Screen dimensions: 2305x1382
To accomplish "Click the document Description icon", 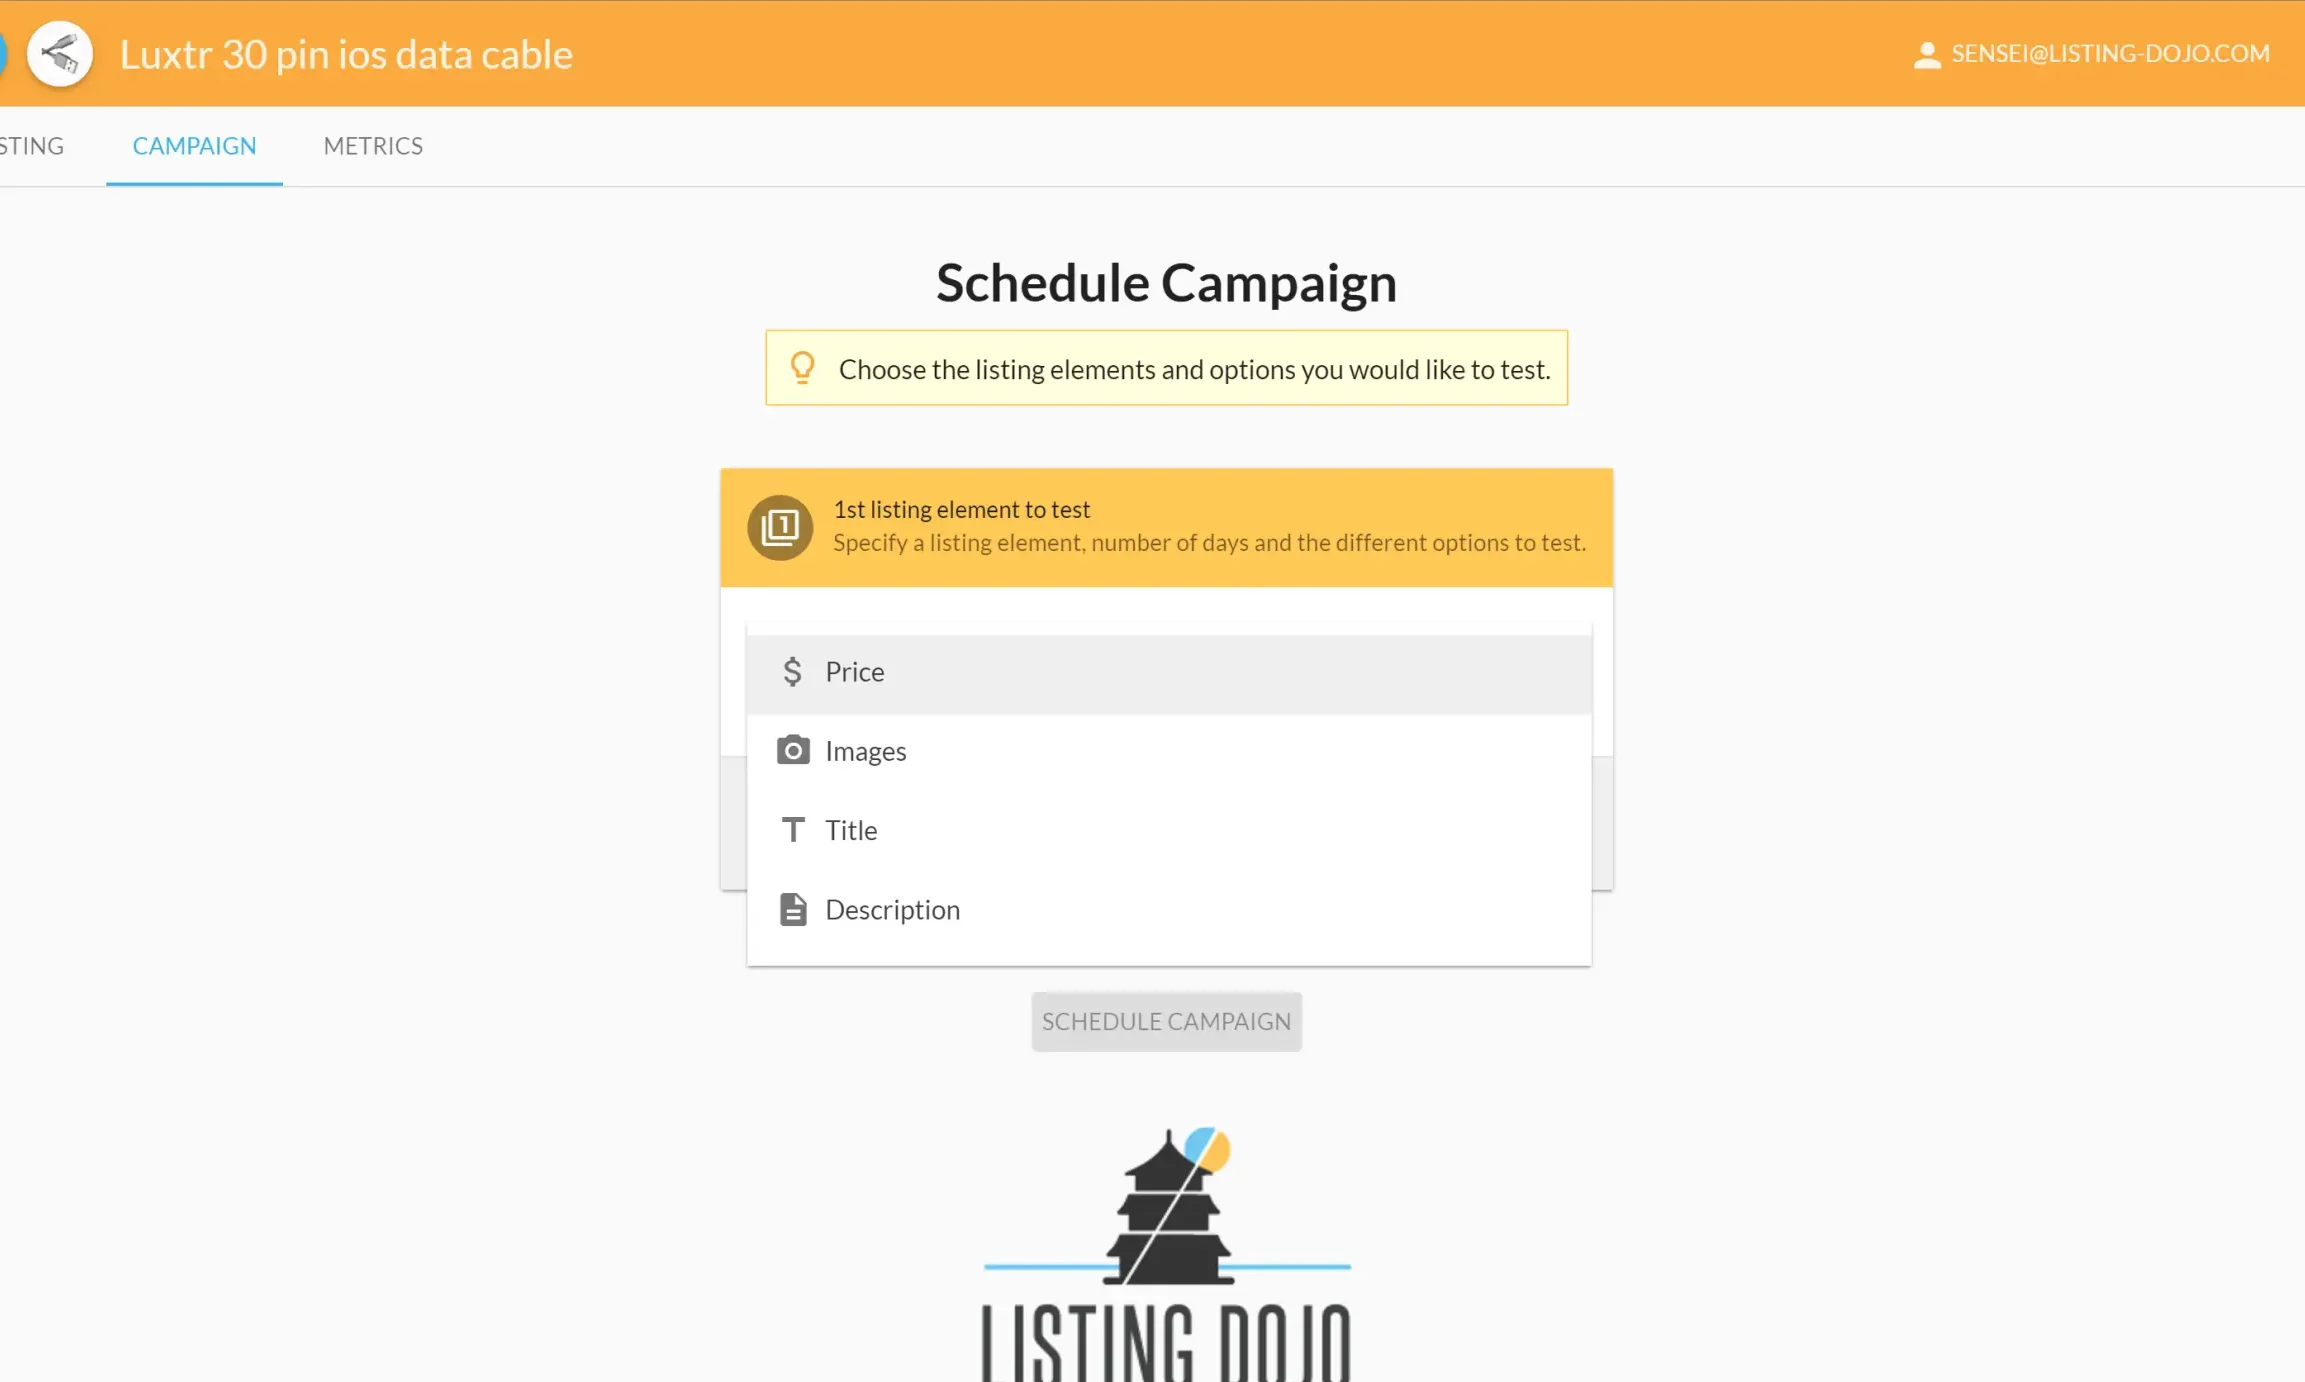I will pyautogui.click(x=793, y=909).
